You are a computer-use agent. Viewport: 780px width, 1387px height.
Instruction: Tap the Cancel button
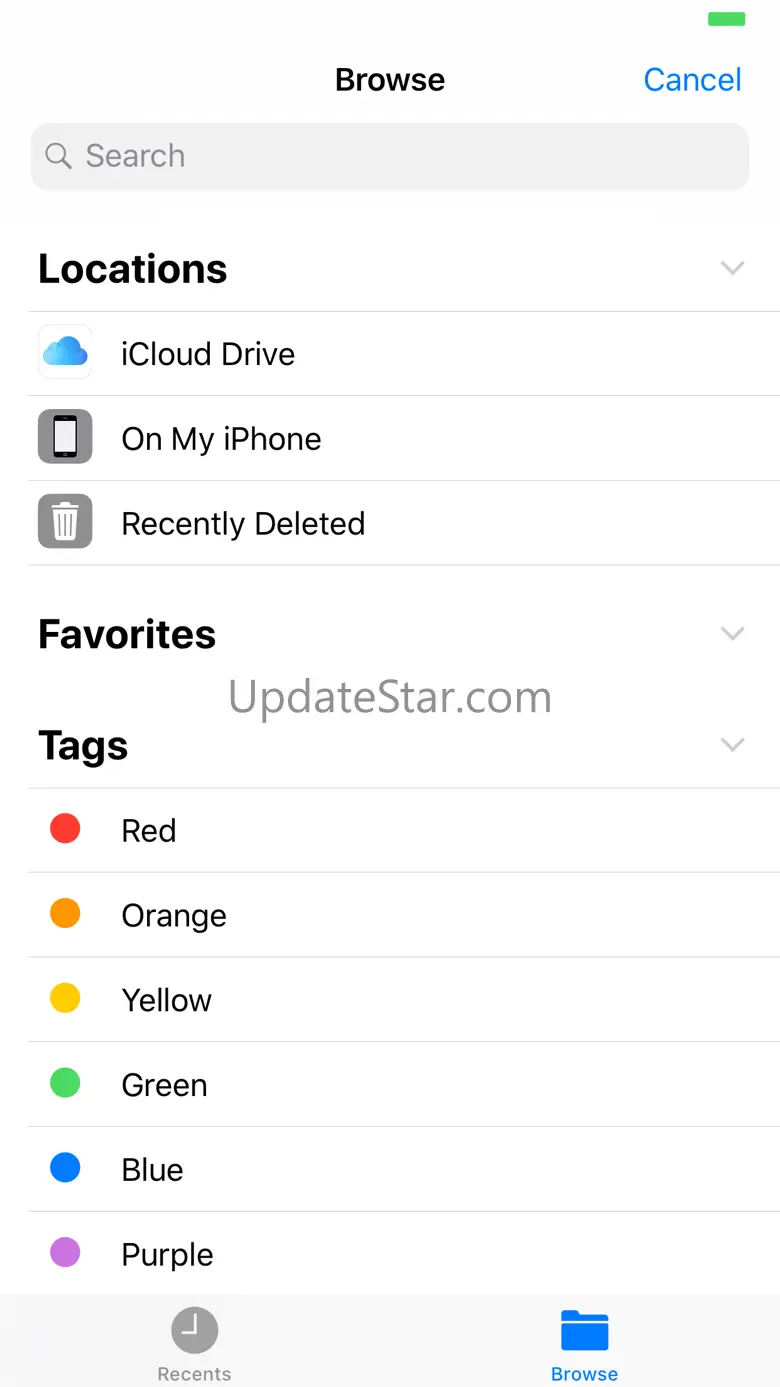click(x=692, y=80)
